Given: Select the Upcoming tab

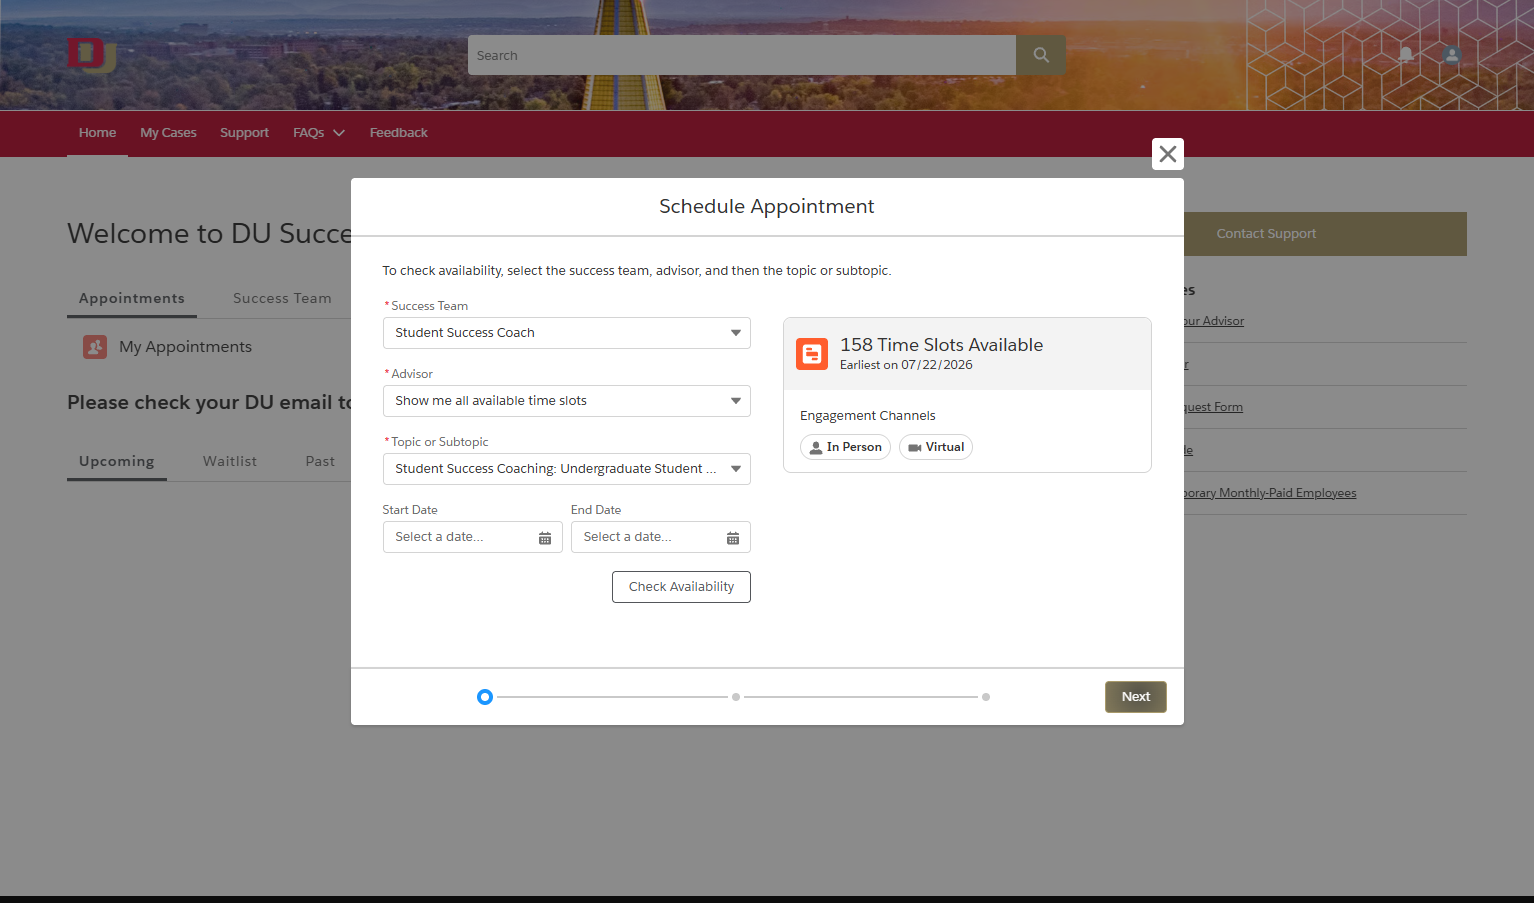Looking at the screenshot, I should pyautogui.click(x=117, y=461).
